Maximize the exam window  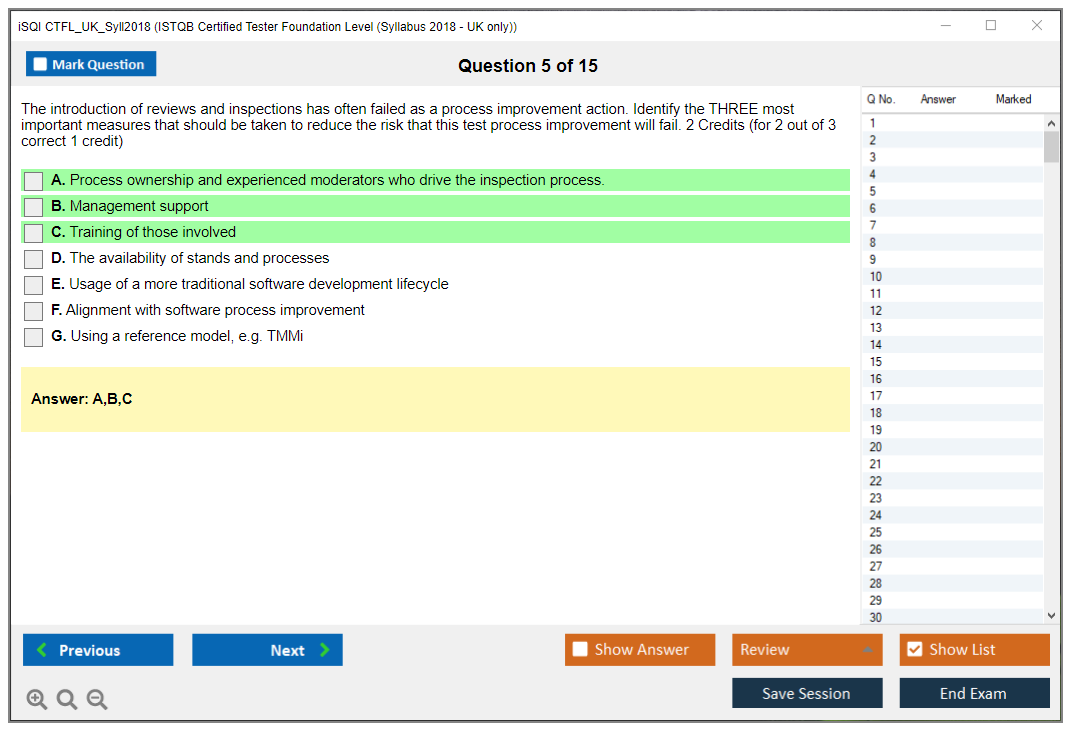tap(991, 26)
